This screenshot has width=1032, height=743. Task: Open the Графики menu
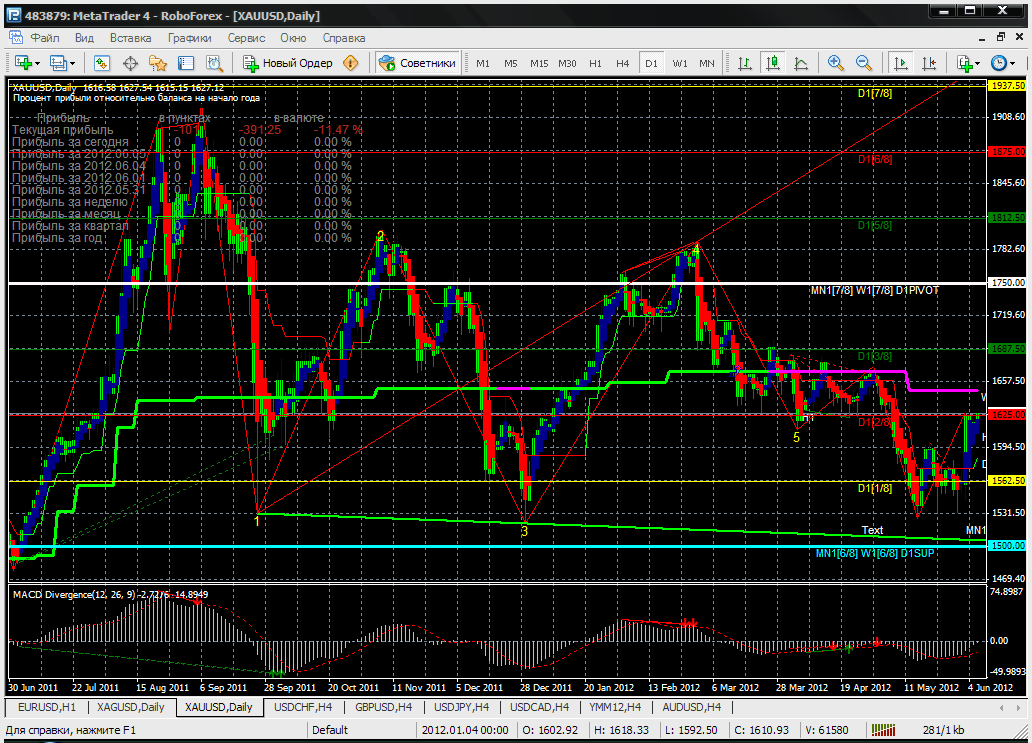(x=190, y=38)
